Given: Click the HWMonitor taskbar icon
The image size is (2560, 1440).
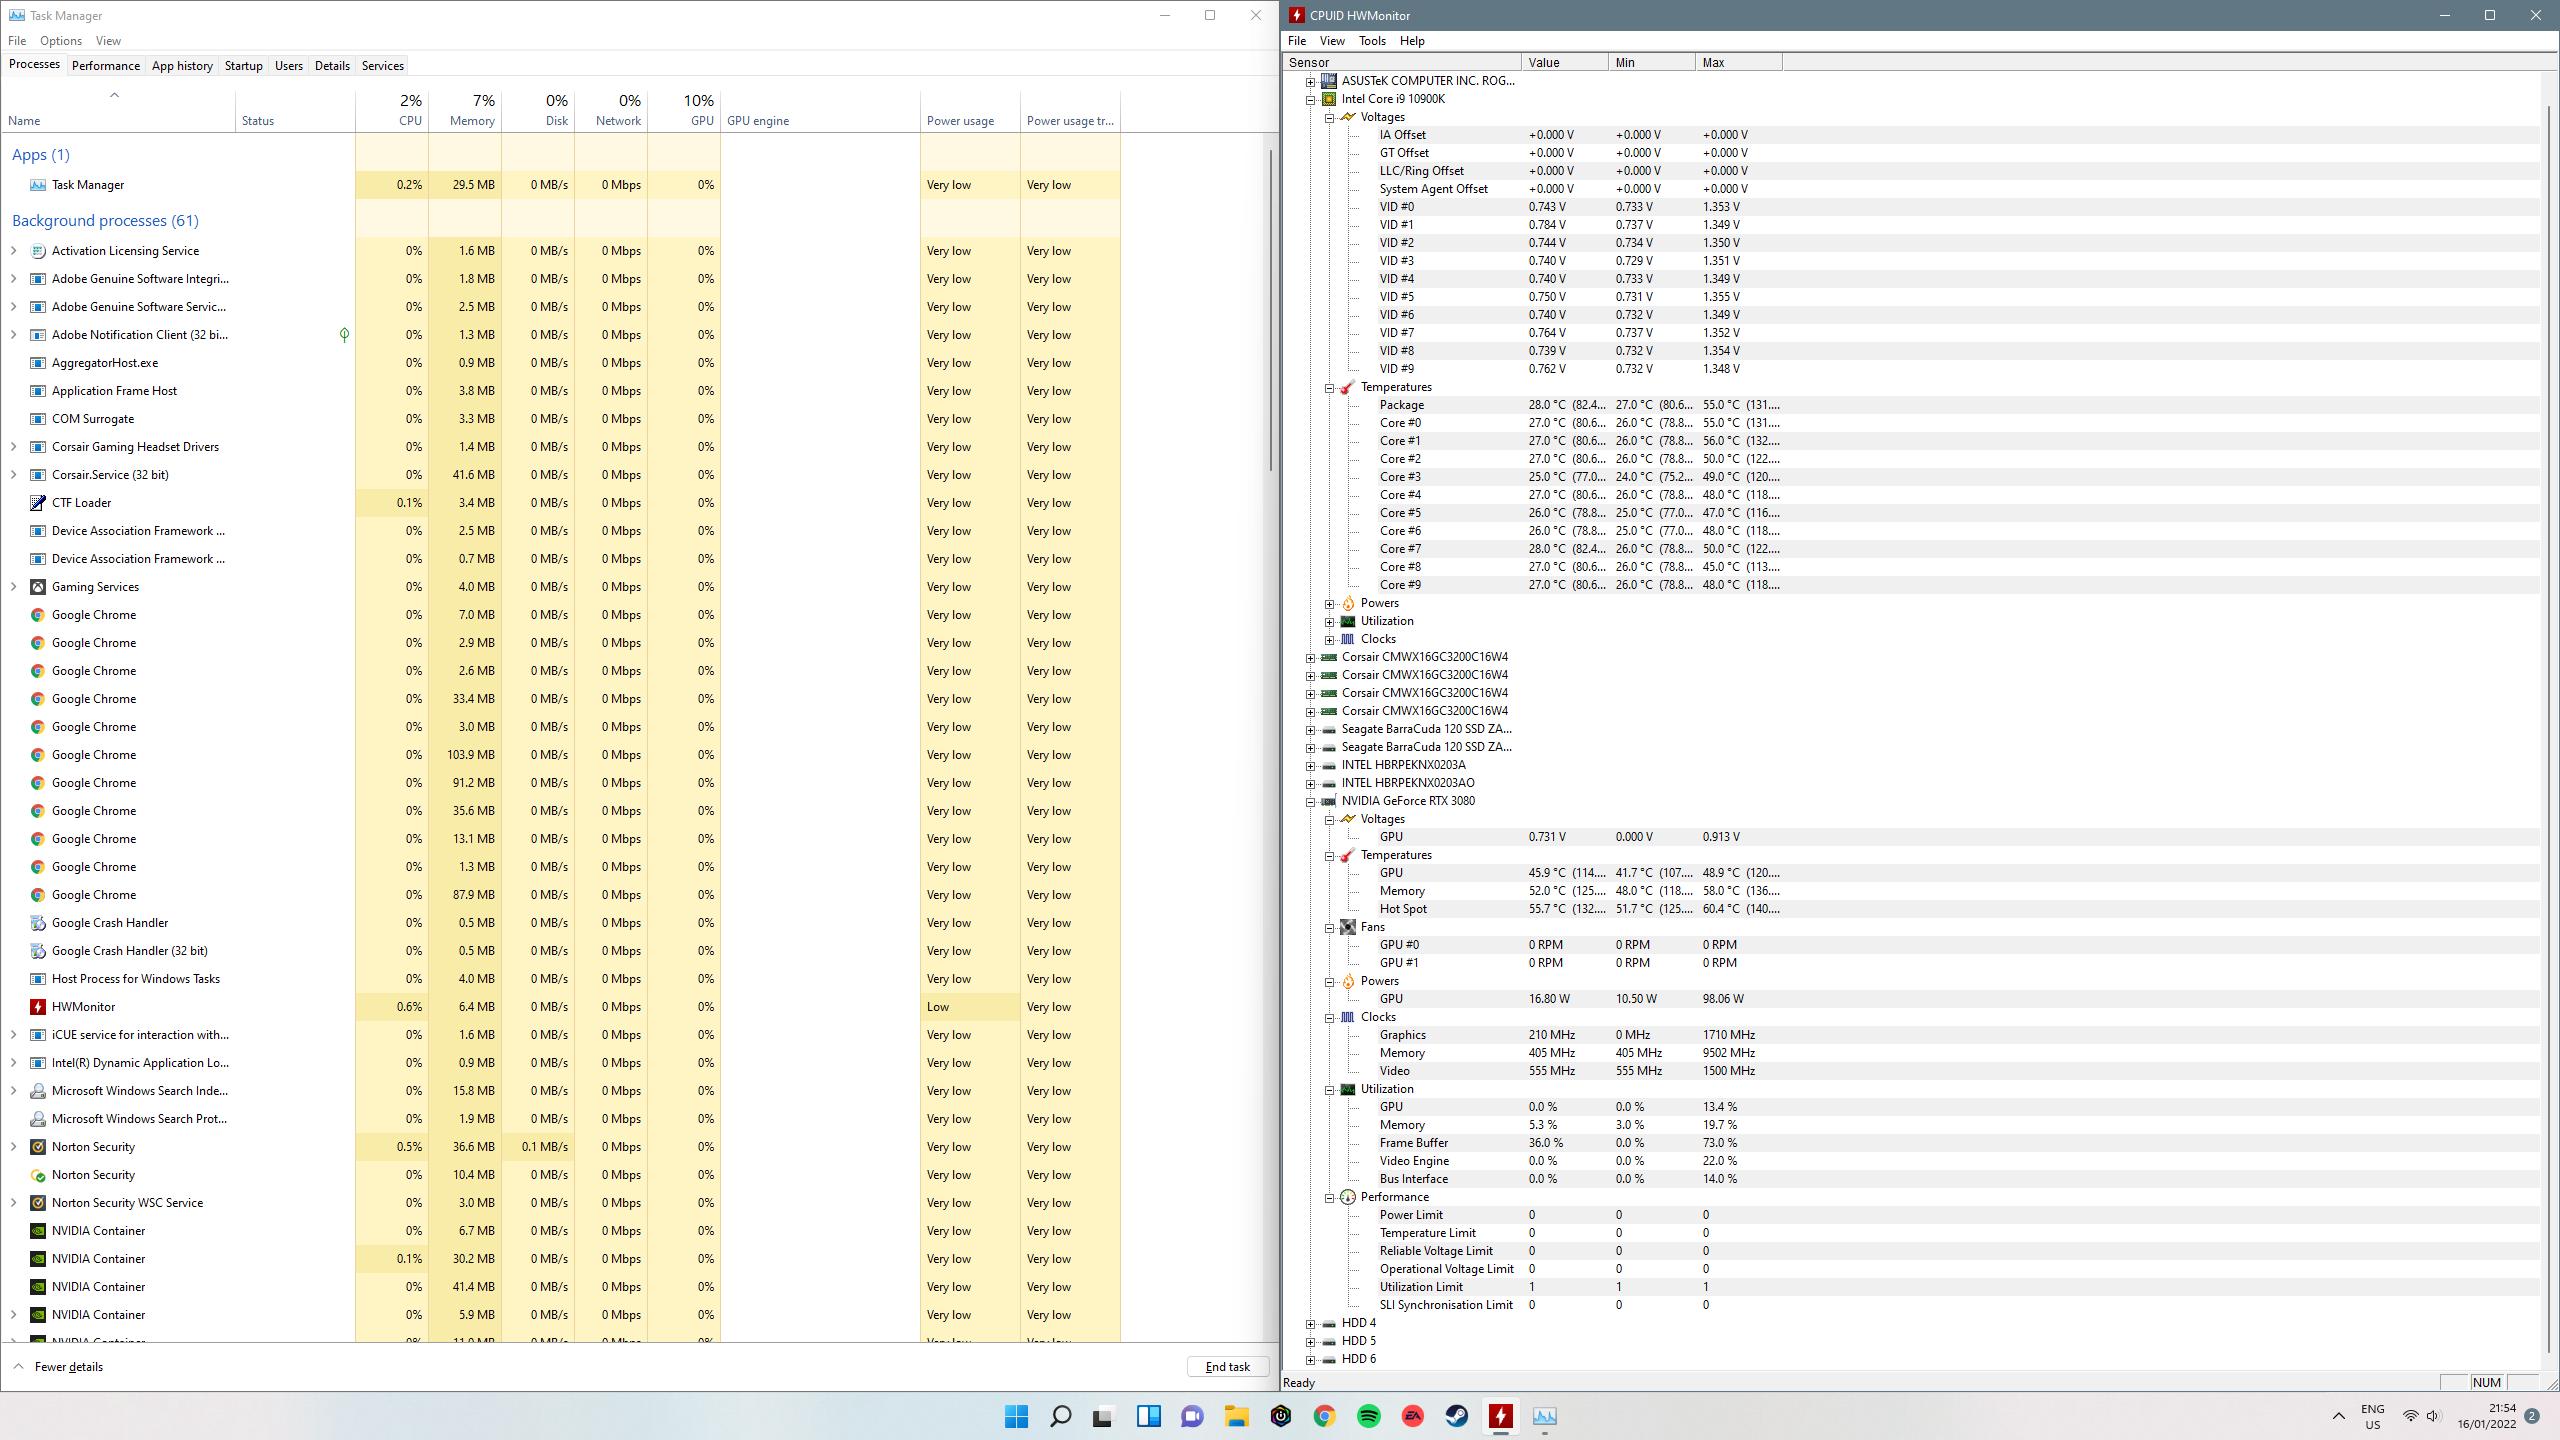Looking at the screenshot, I should pos(1501,1416).
